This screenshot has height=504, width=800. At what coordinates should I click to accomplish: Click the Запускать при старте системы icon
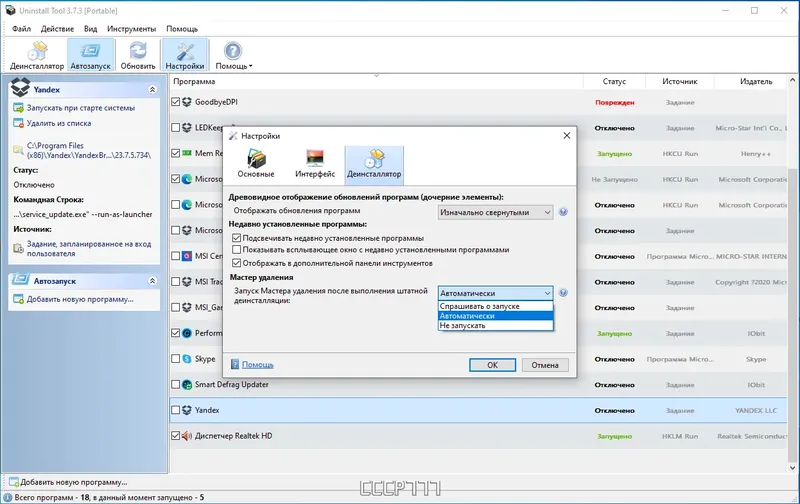pos(18,108)
